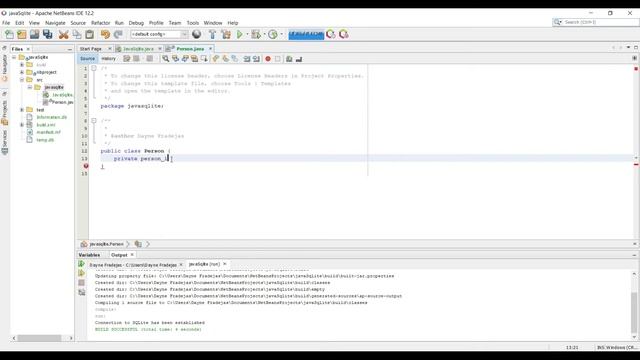The width and height of the screenshot is (640, 360).
Task: Click the New File toolbar icon
Action: click(9, 34)
